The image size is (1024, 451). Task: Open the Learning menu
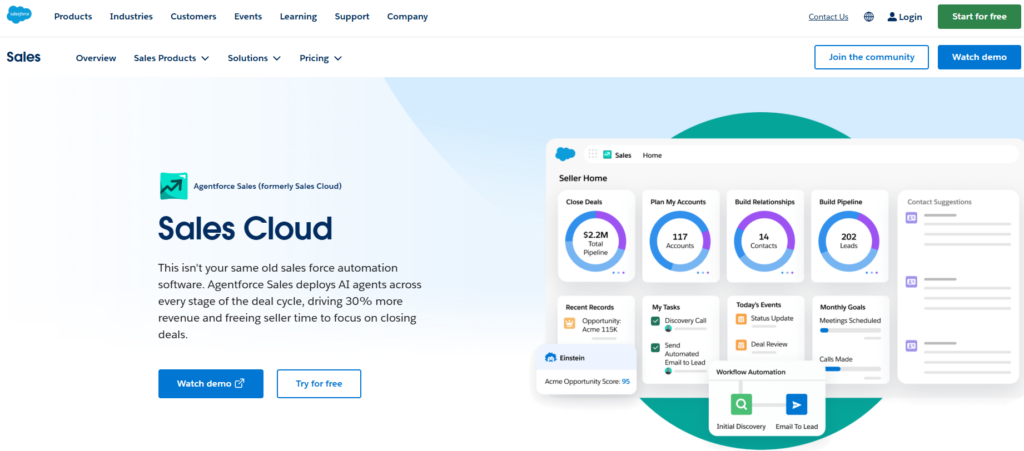(x=298, y=16)
